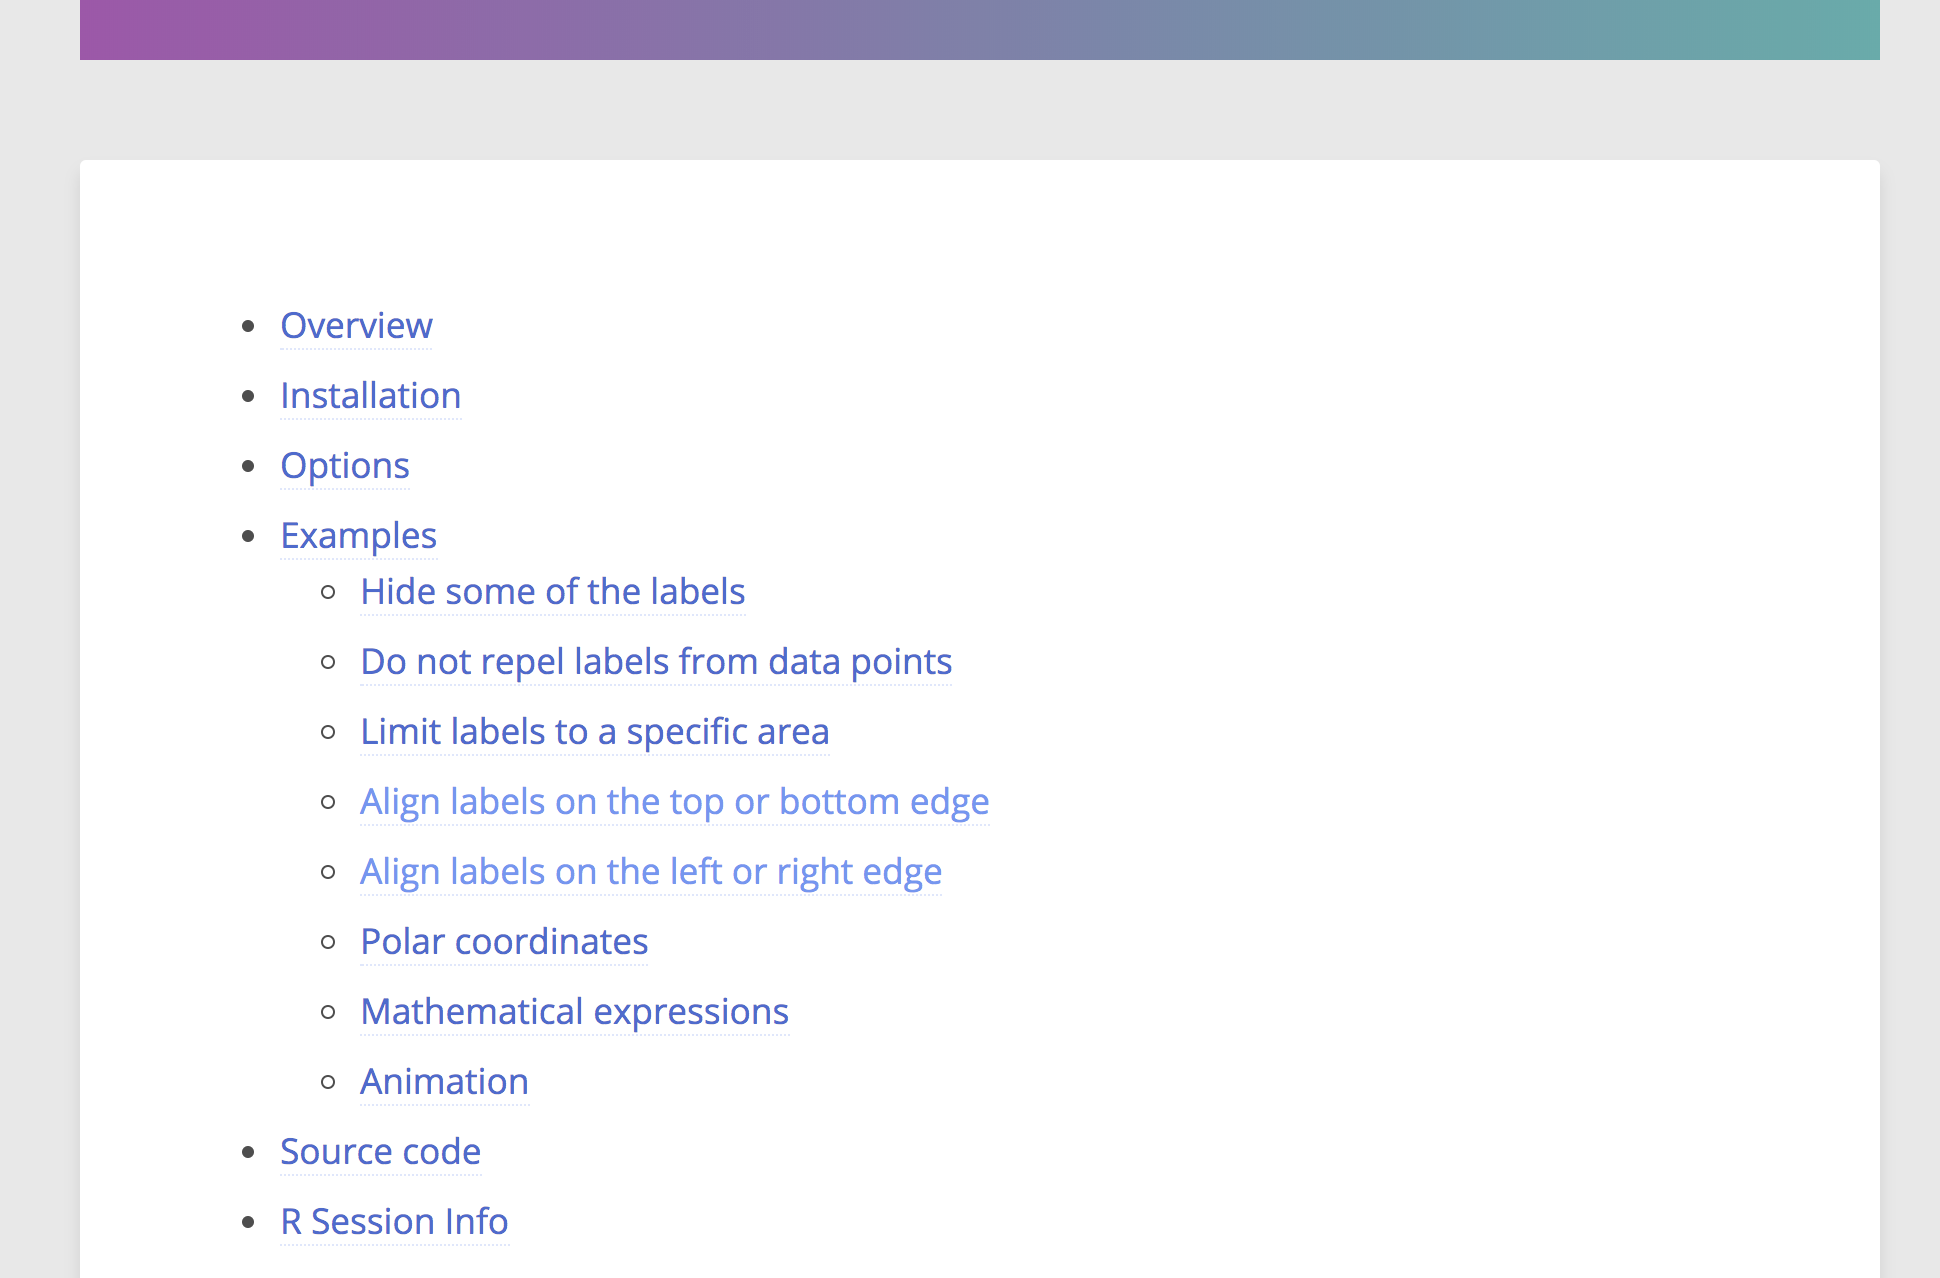Open 'Align labels on the top or bottom edge'
1940x1278 pixels.
(674, 801)
